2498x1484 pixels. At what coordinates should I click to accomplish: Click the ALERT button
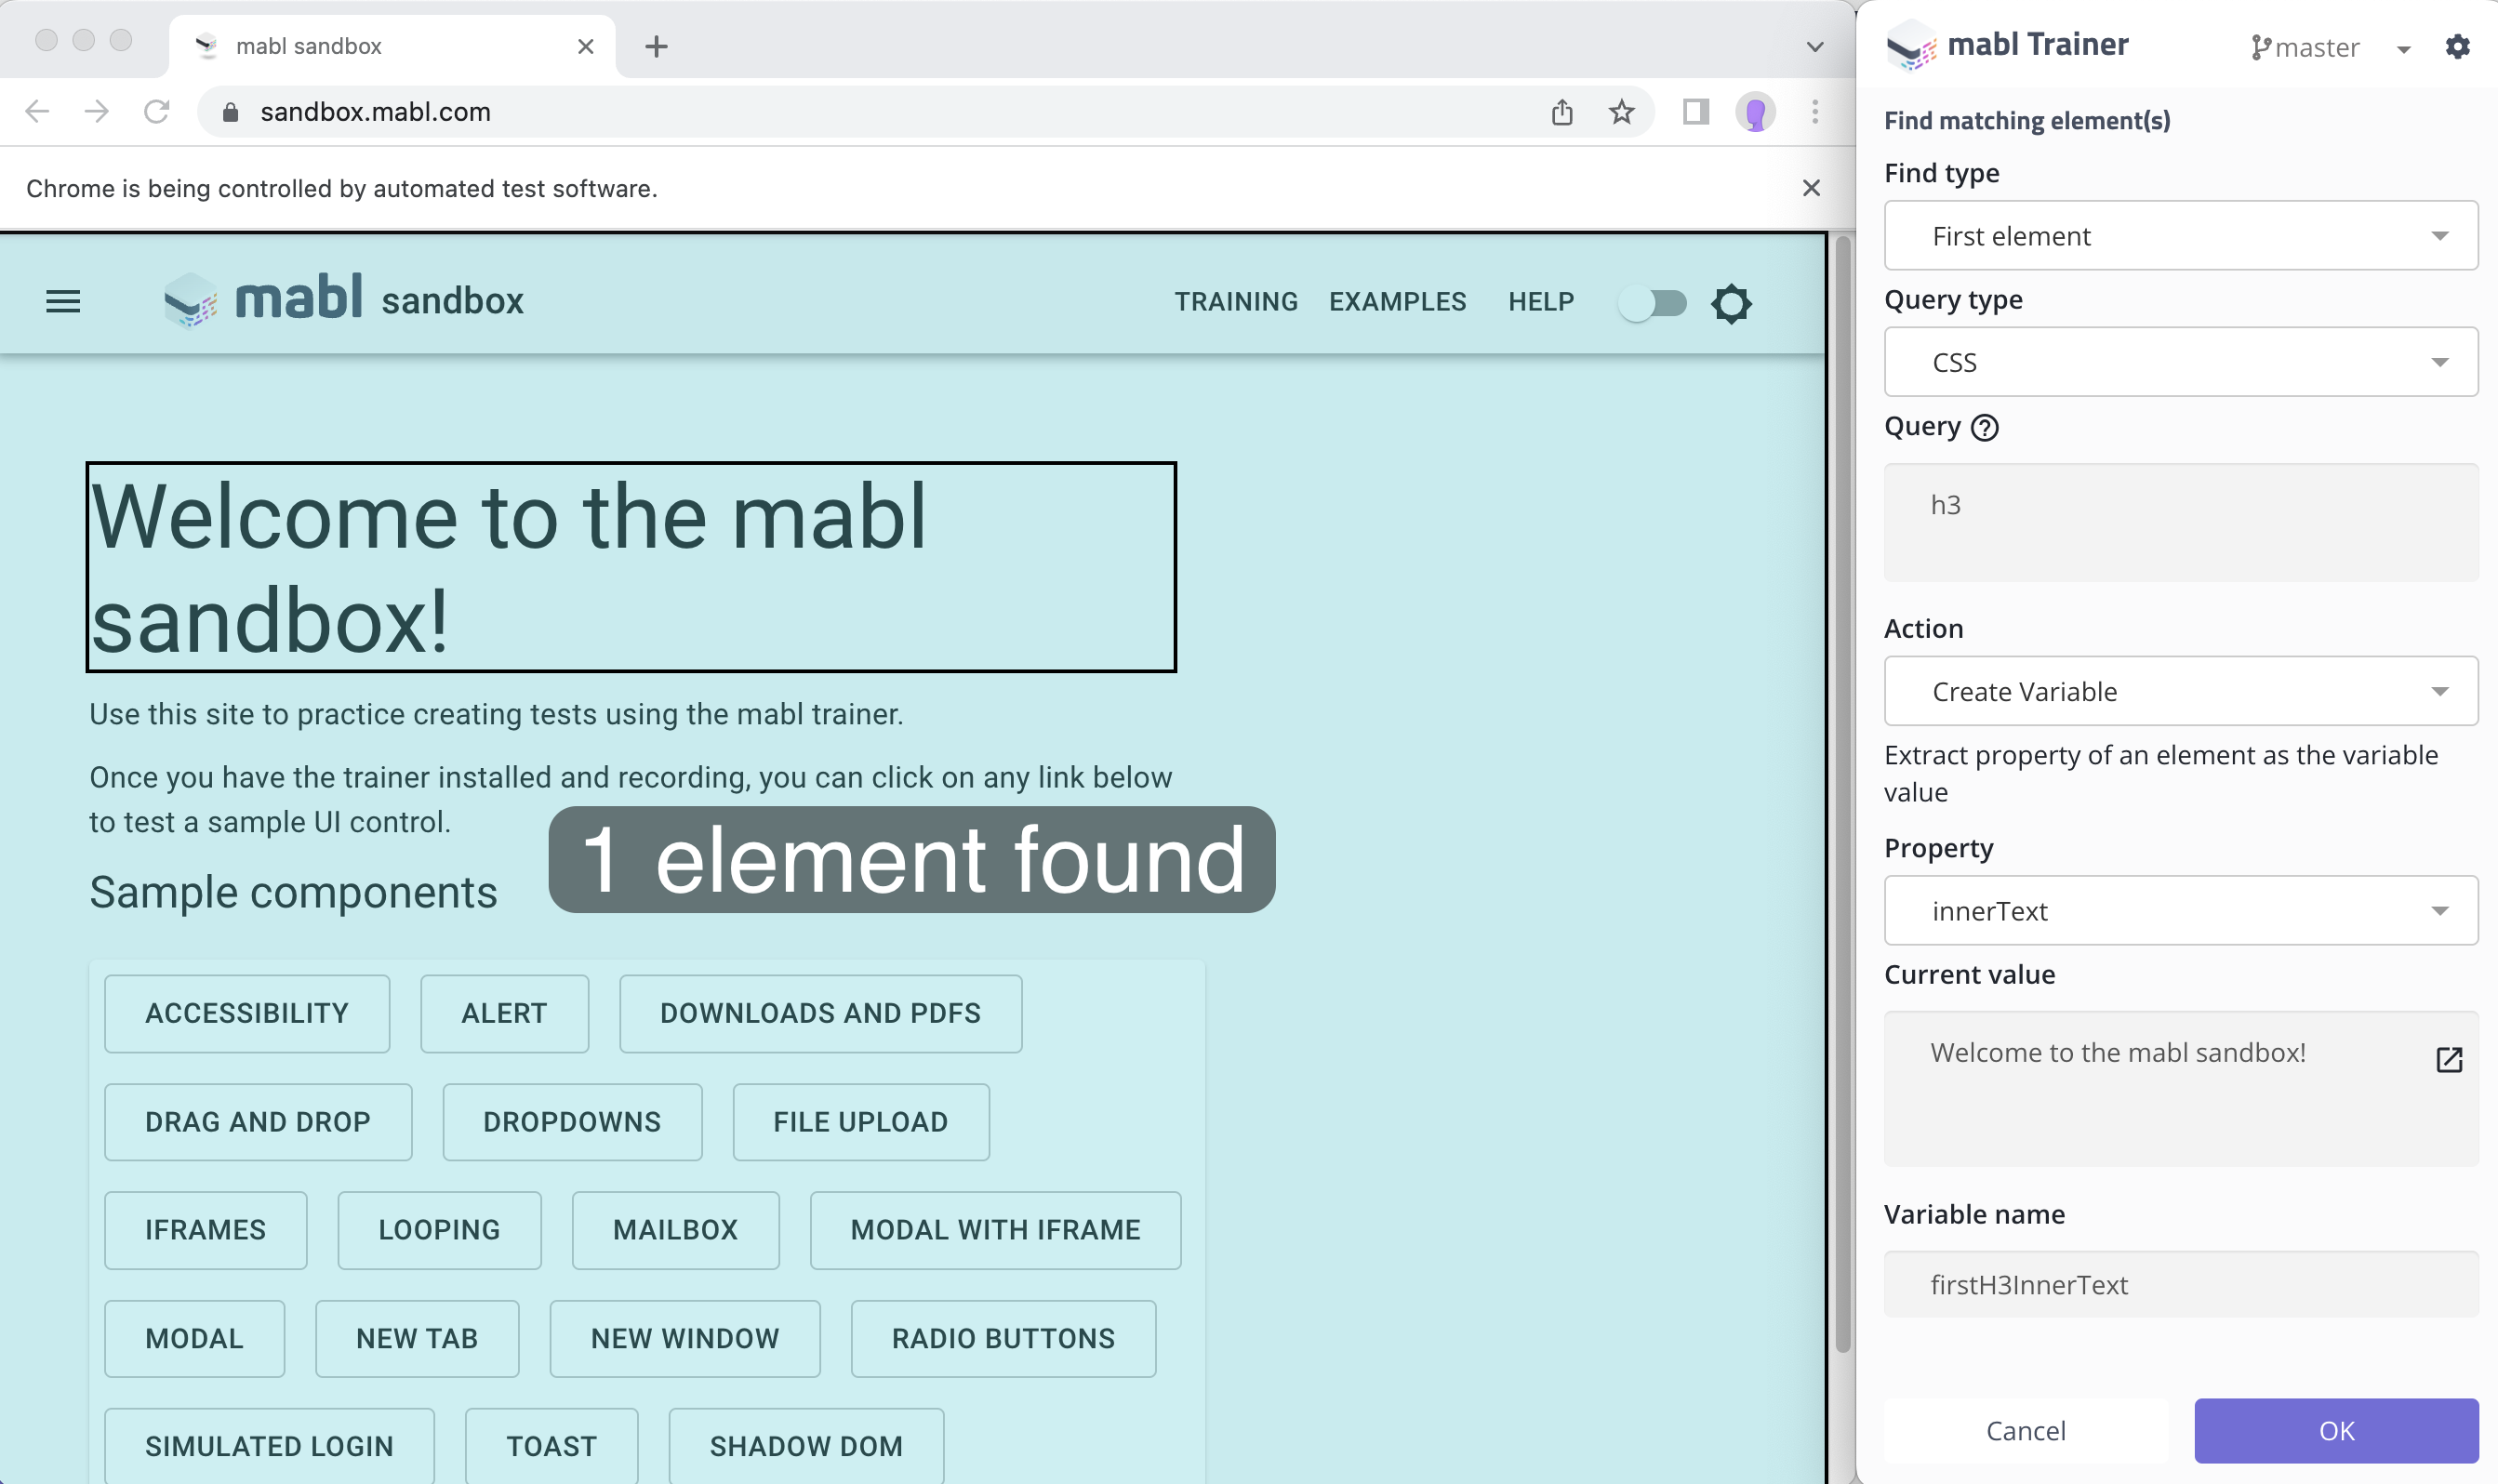click(x=504, y=1013)
